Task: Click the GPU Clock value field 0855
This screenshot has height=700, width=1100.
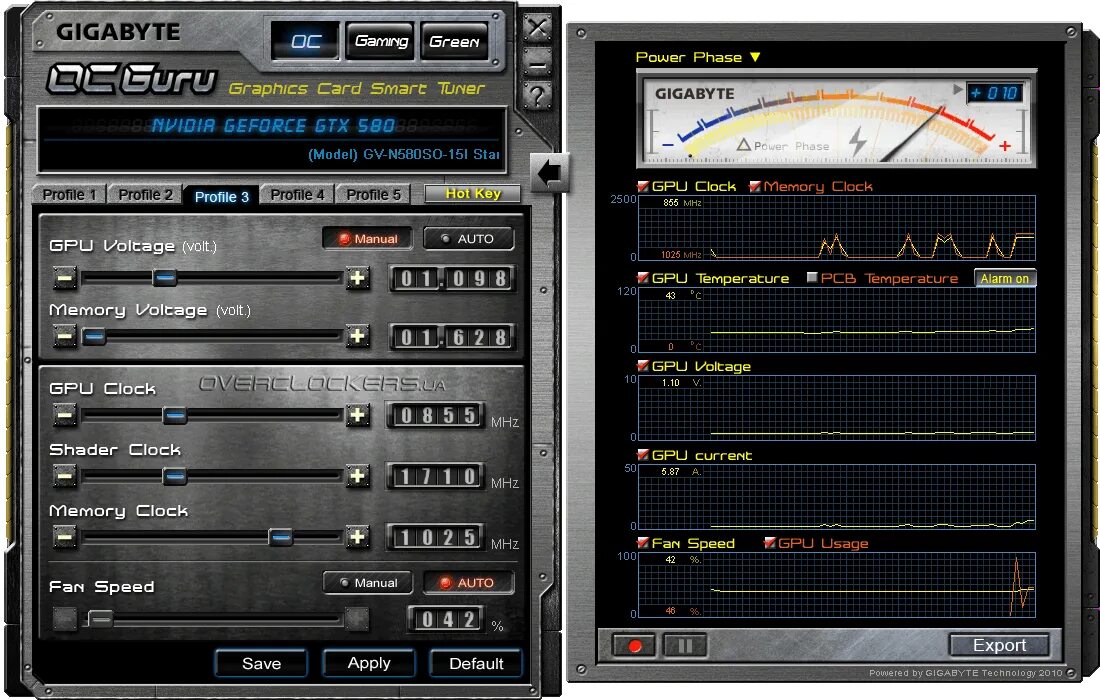Action: pos(436,415)
